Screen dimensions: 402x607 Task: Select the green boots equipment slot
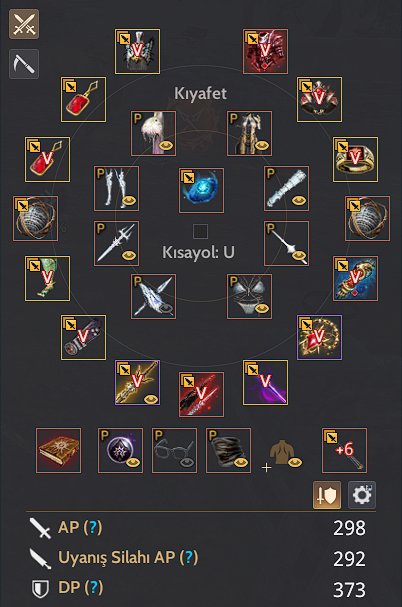pos(48,278)
